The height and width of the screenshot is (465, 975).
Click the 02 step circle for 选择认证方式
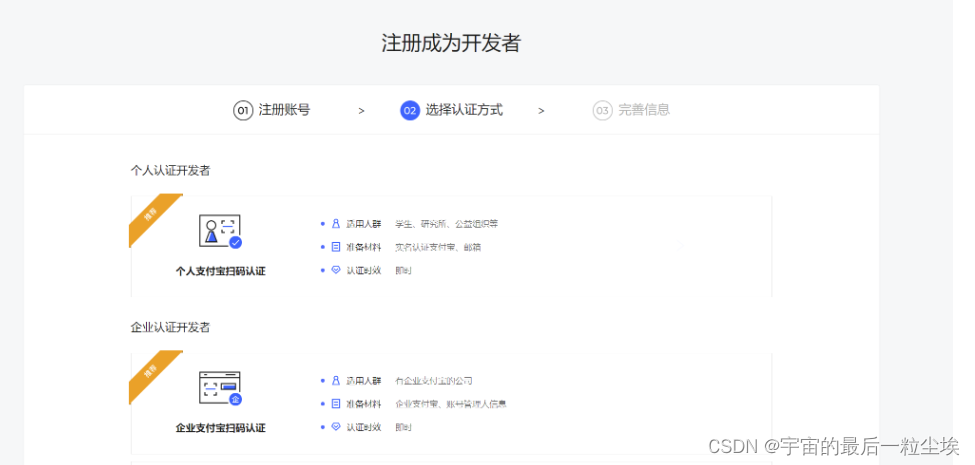click(x=410, y=111)
